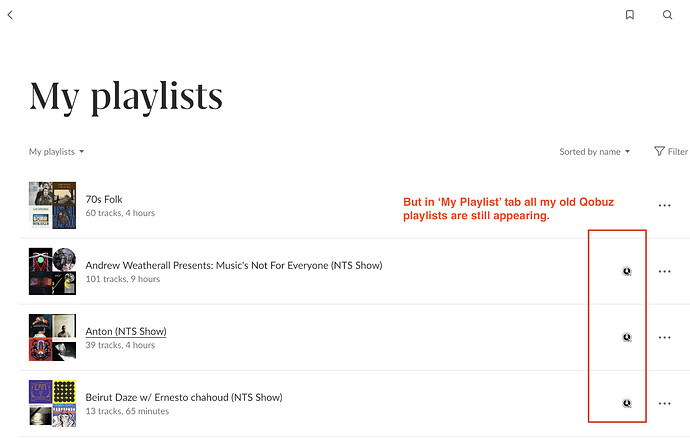Expand the My playlists dropdown
Image resolution: width=690 pixels, height=438 pixels.
(x=56, y=151)
